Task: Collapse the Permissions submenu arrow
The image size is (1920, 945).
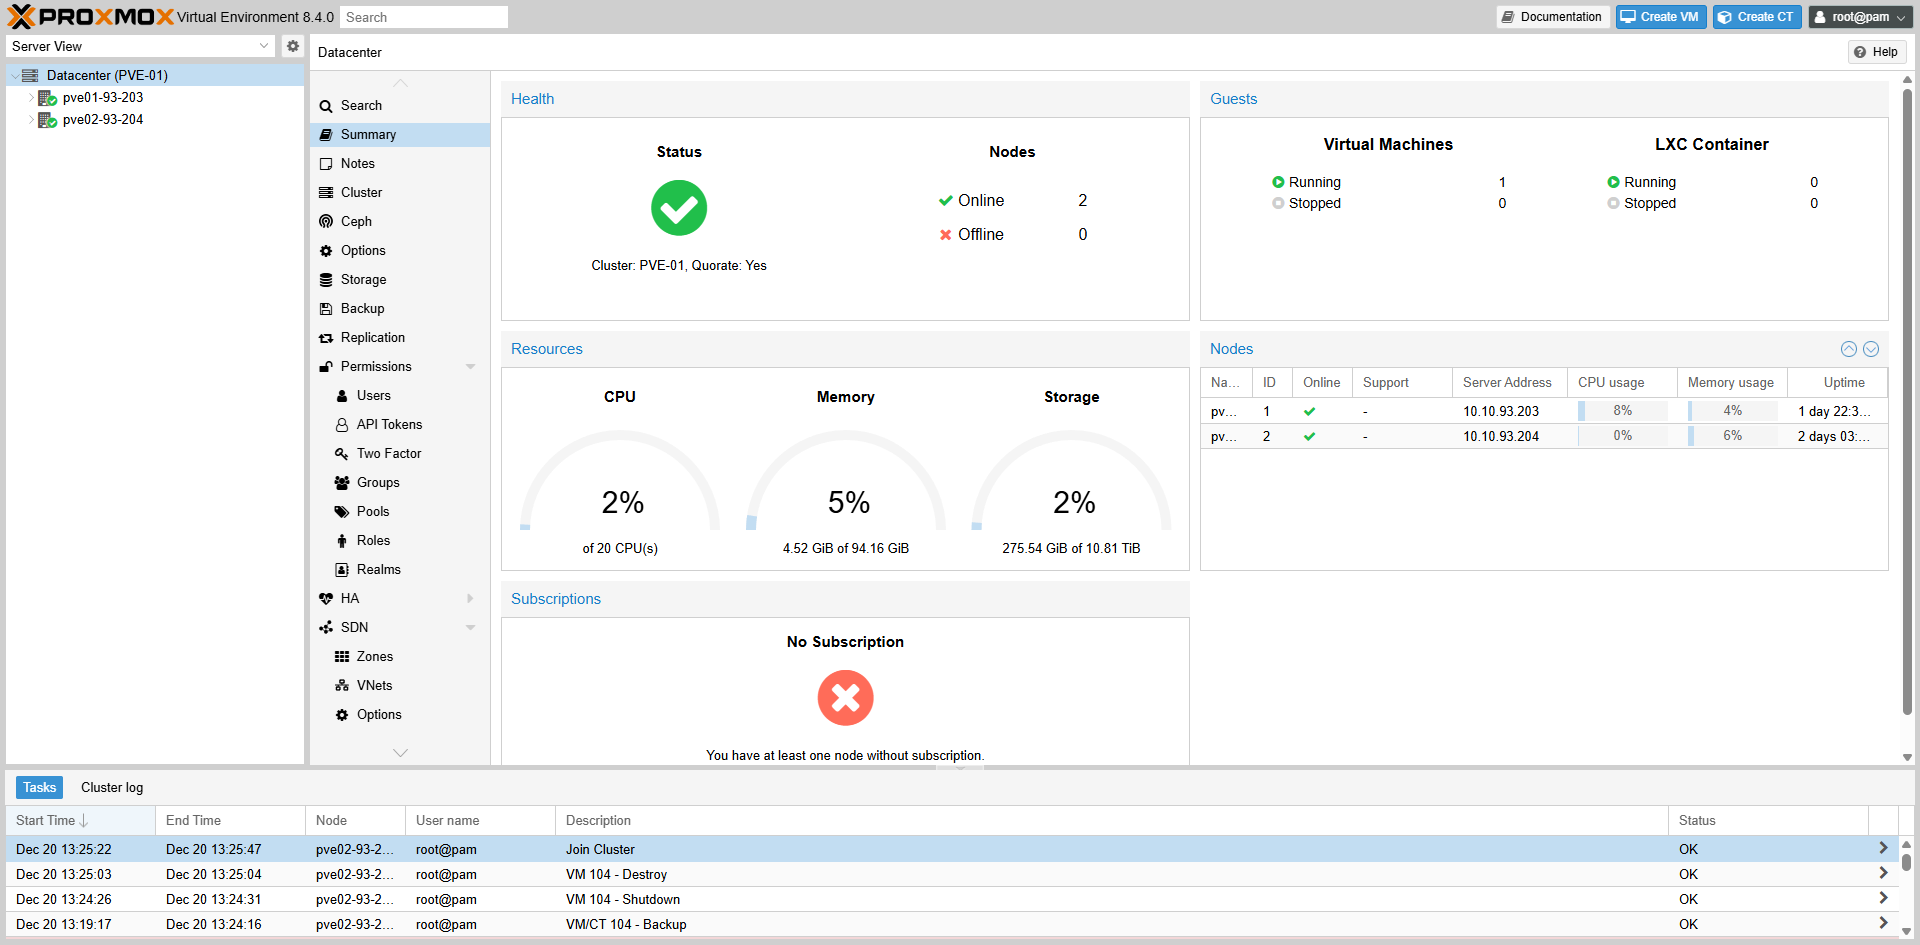Action: pos(470,367)
